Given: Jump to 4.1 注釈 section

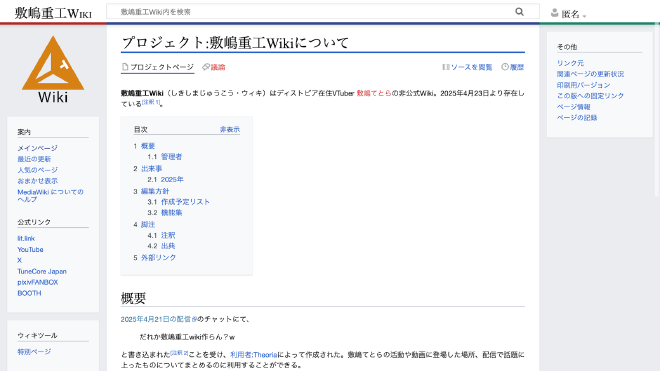Looking at the screenshot, I should [168, 235].
